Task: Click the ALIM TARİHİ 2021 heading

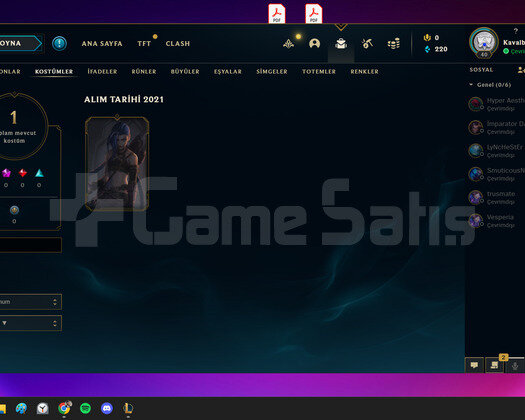Action: (x=124, y=99)
